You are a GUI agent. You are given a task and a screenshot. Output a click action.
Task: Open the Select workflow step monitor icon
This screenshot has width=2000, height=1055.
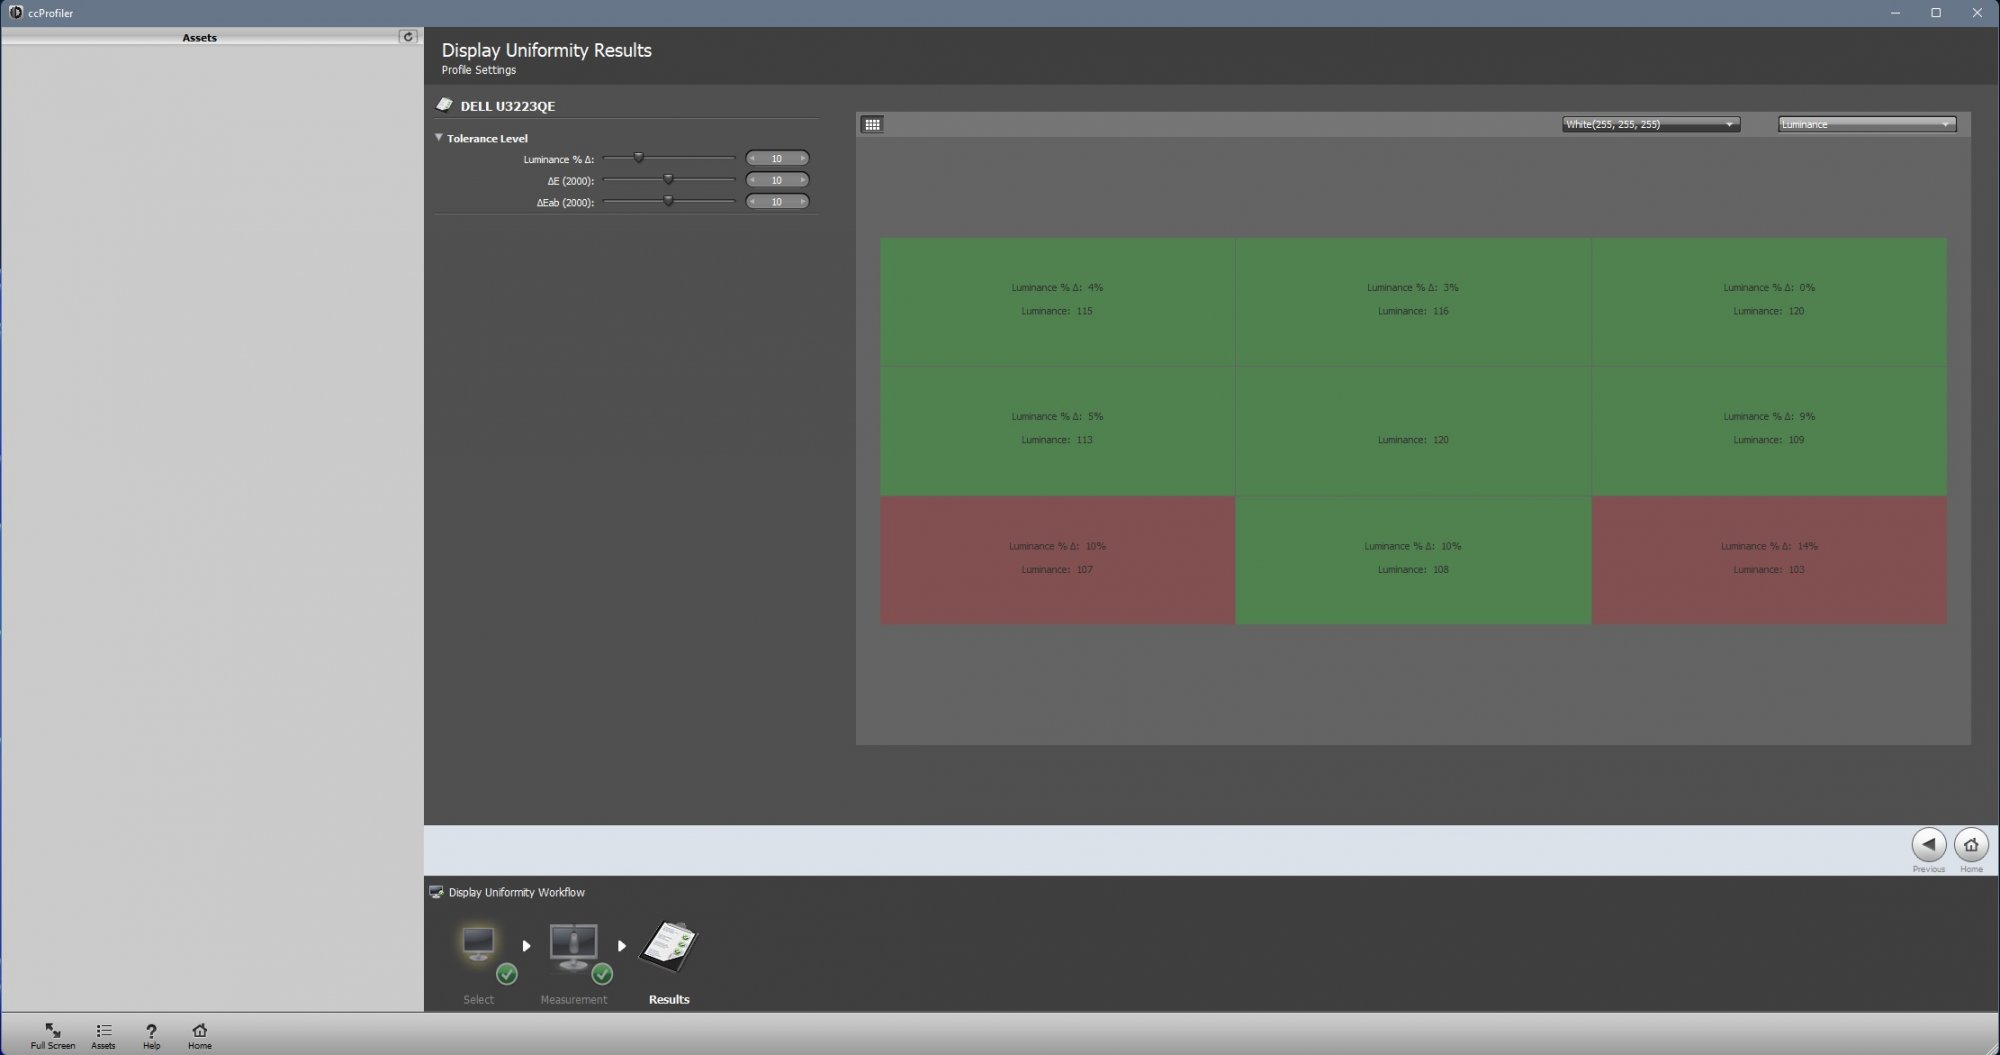[x=479, y=946]
